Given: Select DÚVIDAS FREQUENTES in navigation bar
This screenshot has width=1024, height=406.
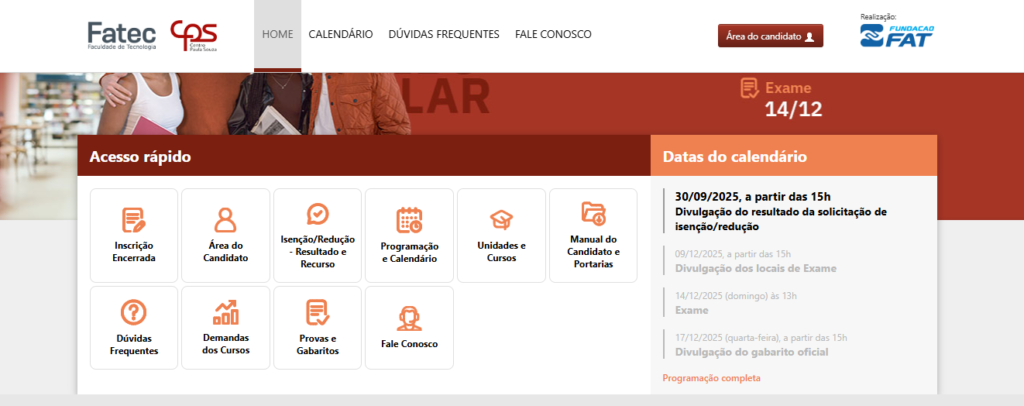Looking at the screenshot, I should click(443, 34).
